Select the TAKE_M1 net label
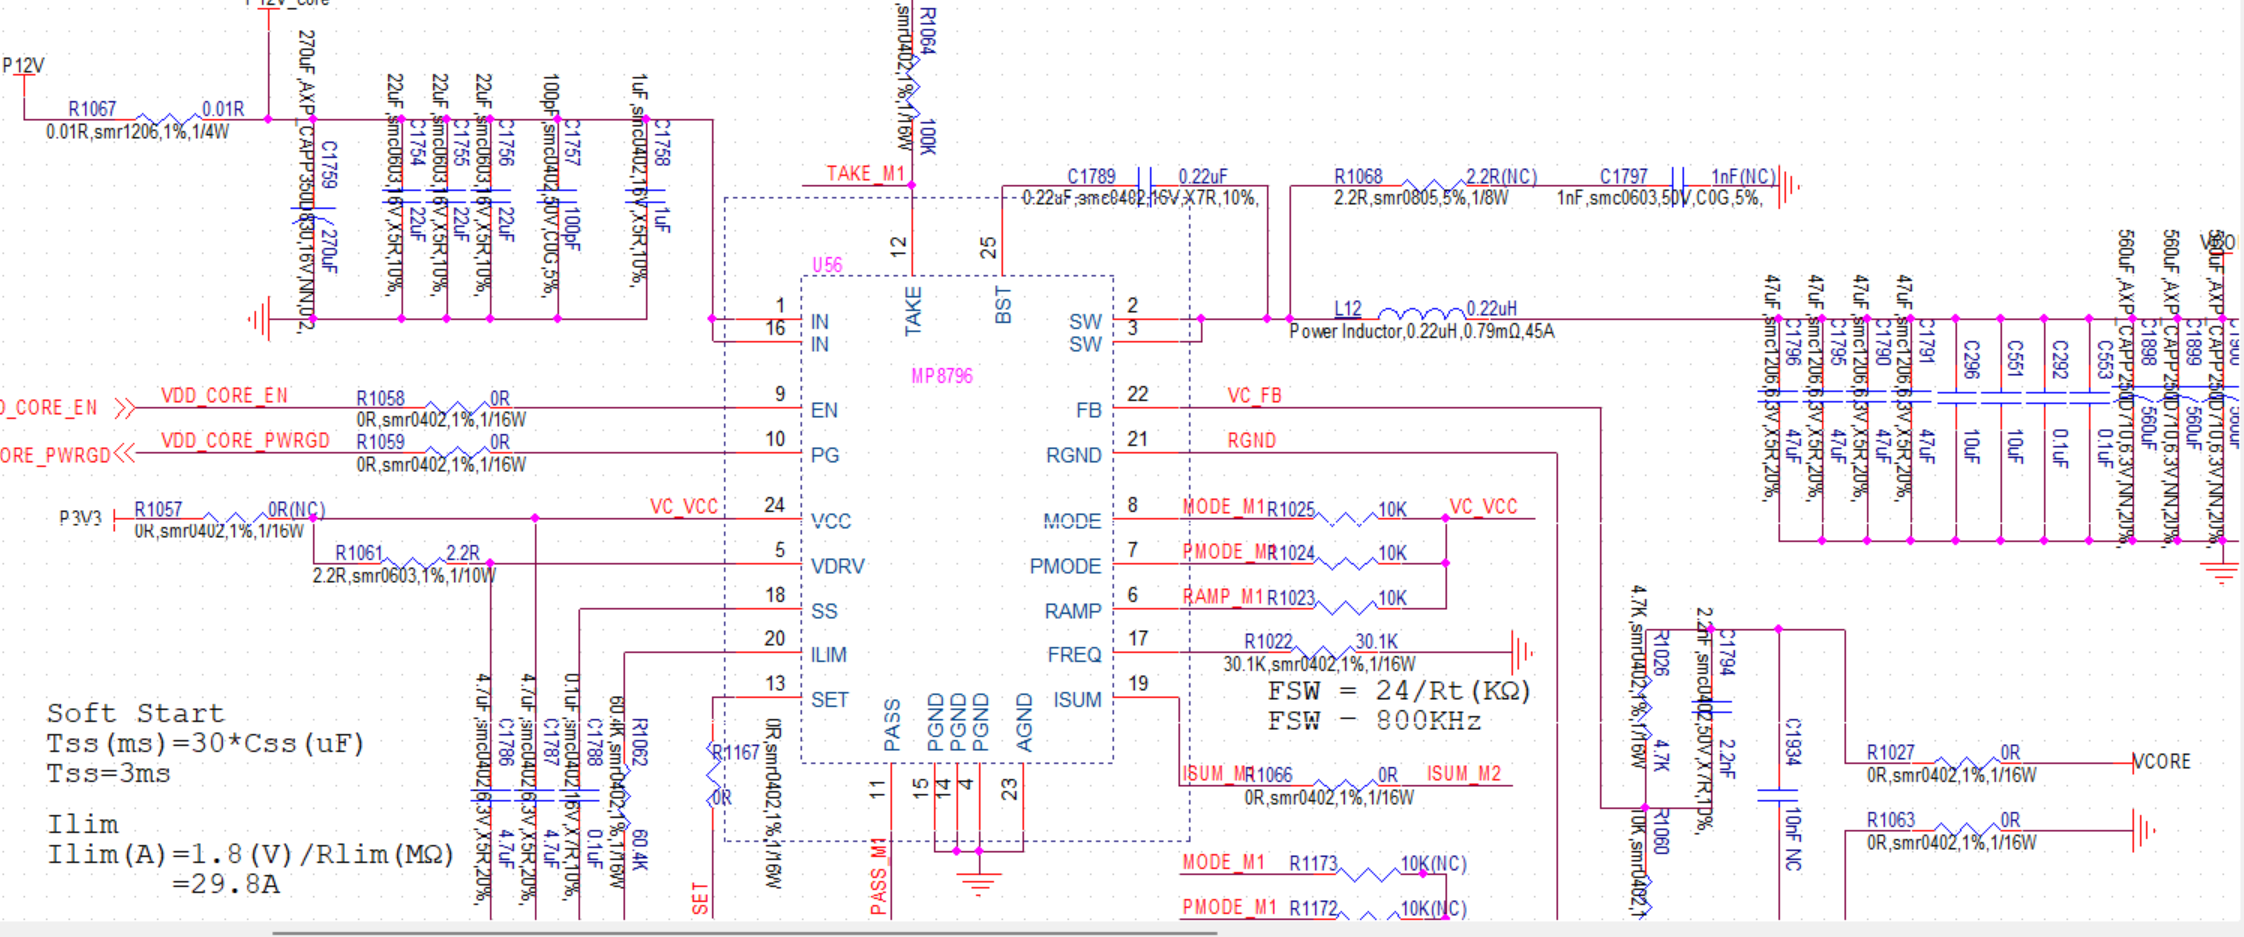The height and width of the screenshot is (937, 2244). [865, 174]
